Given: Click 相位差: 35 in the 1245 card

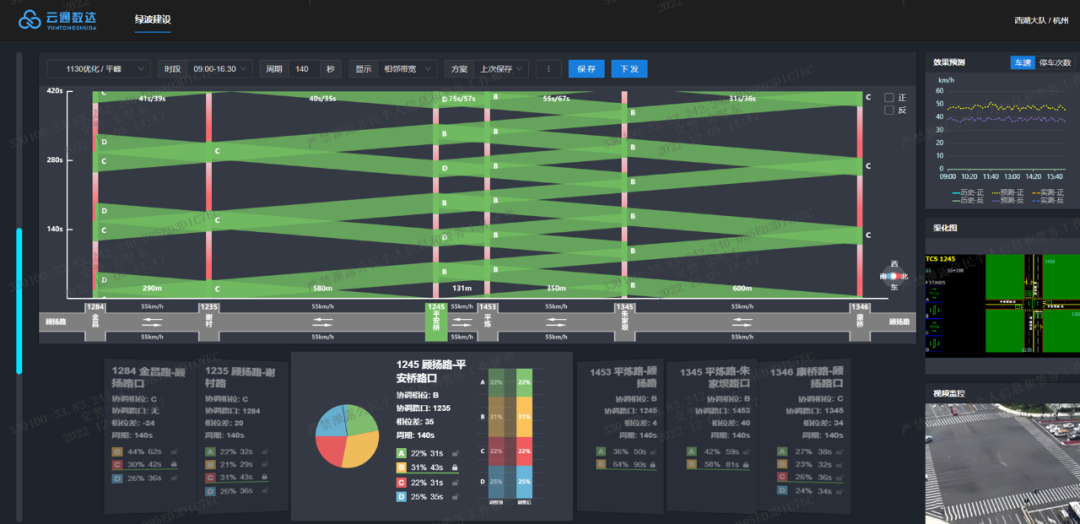Looking at the screenshot, I should point(415,421).
